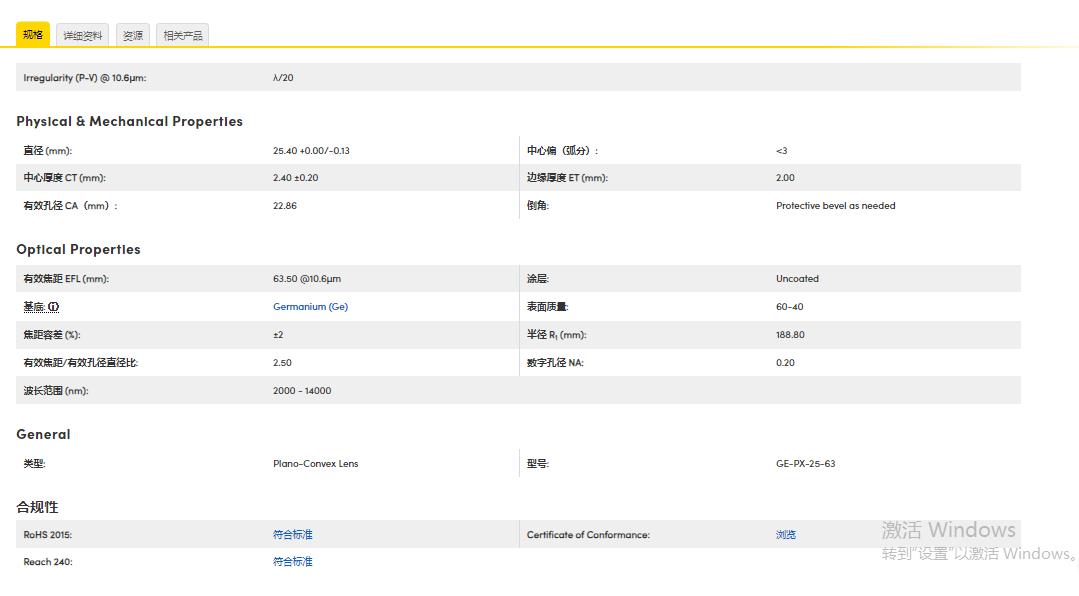1079x596 pixels.
Task: Select the Physical & Mechanical Properties heading
Action: click(129, 121)
